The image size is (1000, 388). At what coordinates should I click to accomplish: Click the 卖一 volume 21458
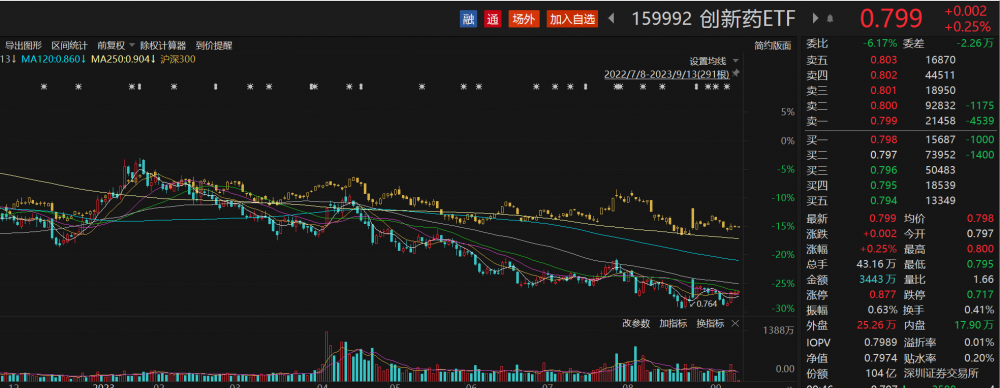coord(941,121)
